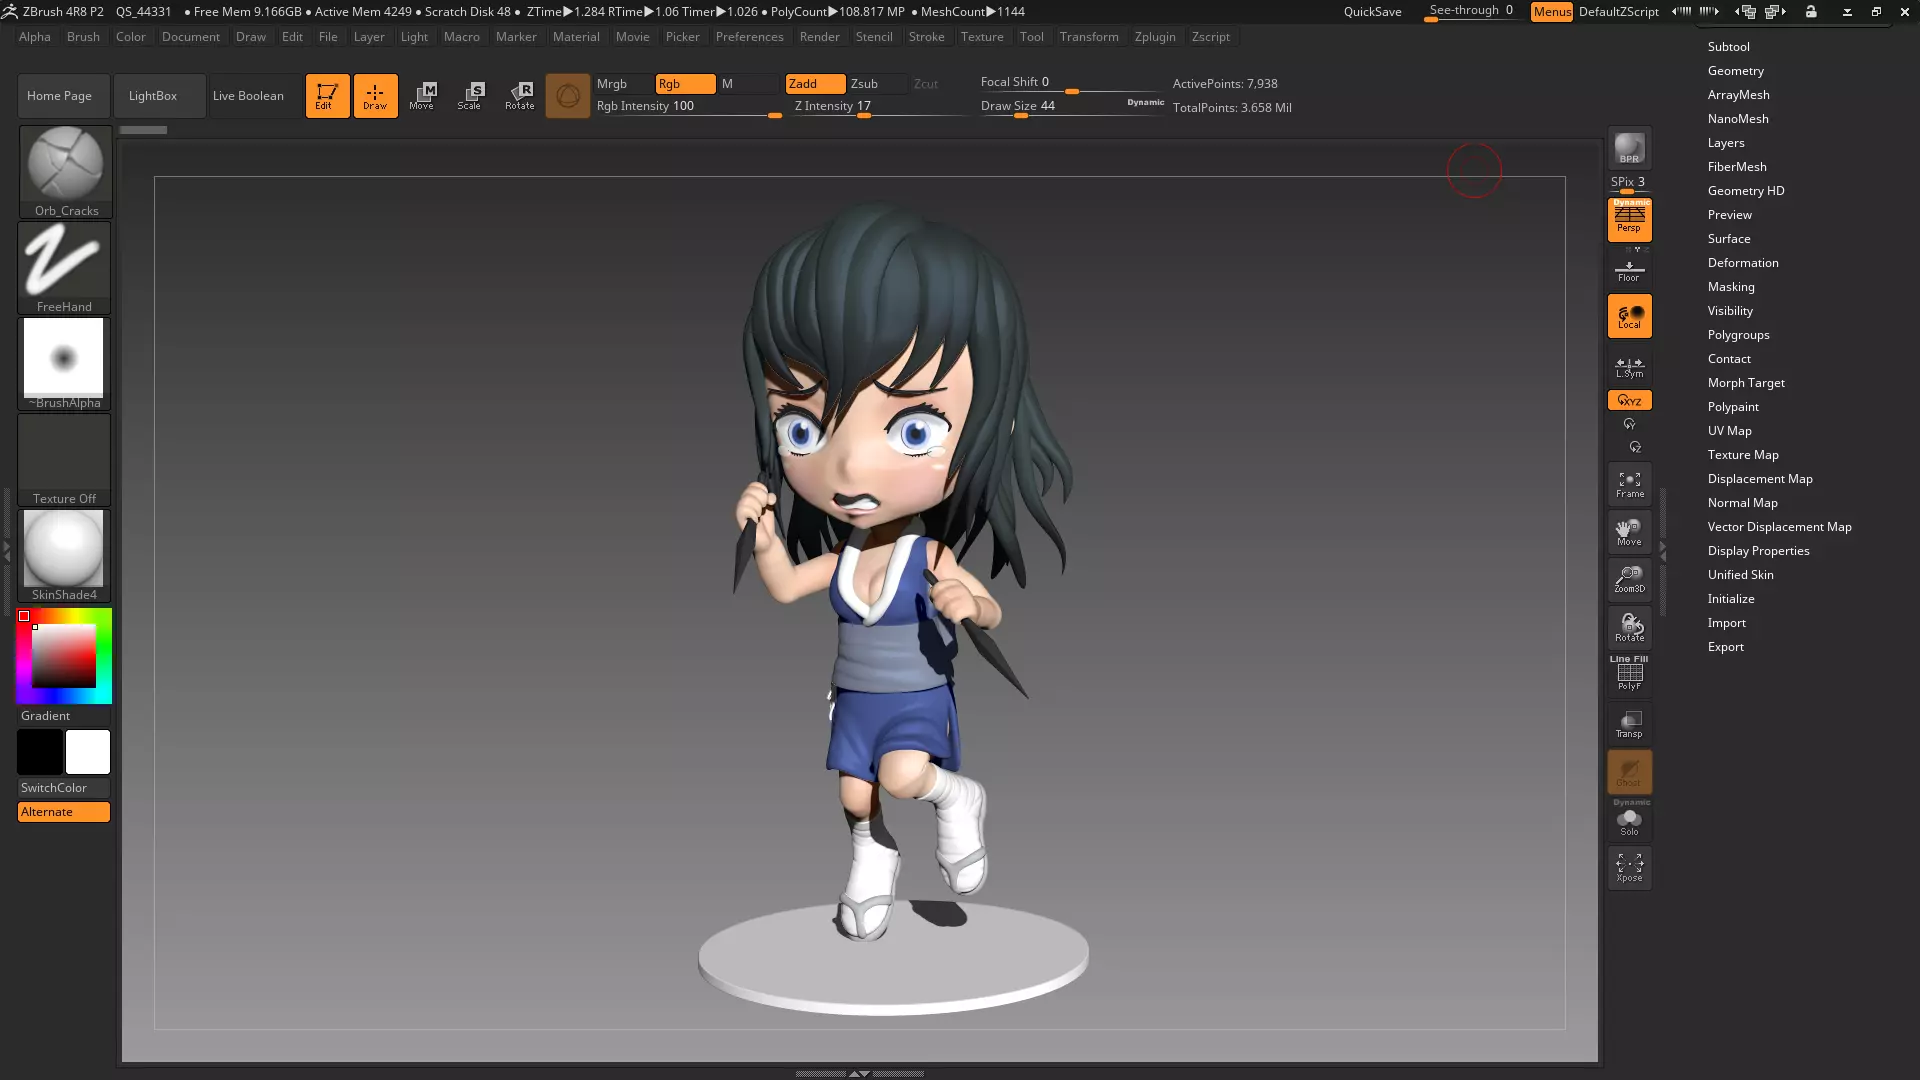Expand the ArrayMesh section
Viewport: 1920px width, 1080px height.
pyautogui.click(x=1738, y=95)
